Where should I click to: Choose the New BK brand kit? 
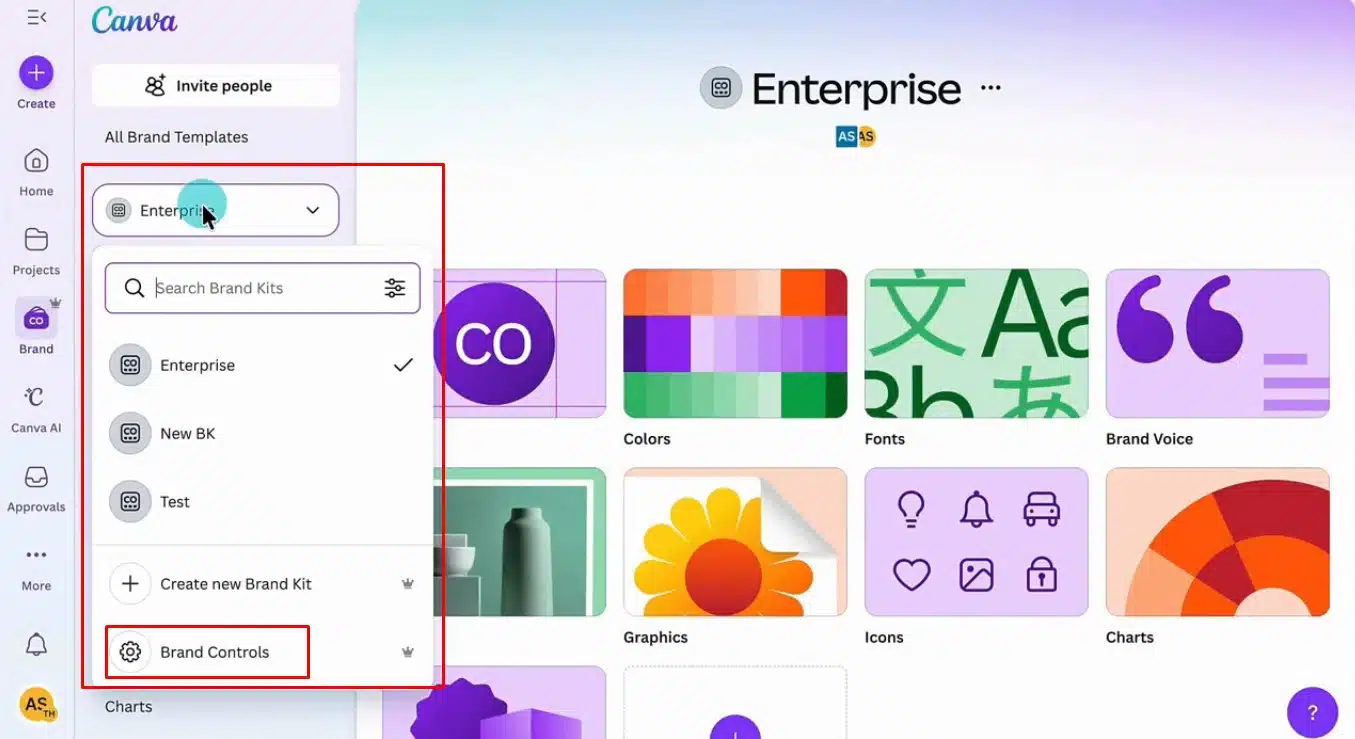tap(262, 433)
